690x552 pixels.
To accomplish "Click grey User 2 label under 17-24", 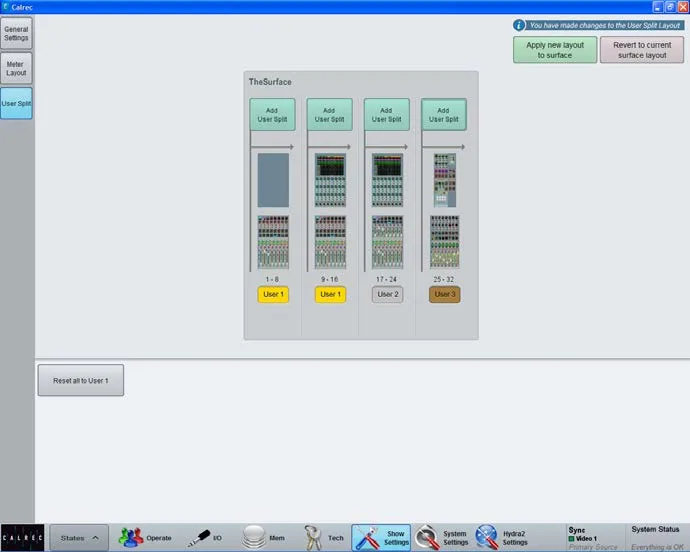I will pos(388,294).
